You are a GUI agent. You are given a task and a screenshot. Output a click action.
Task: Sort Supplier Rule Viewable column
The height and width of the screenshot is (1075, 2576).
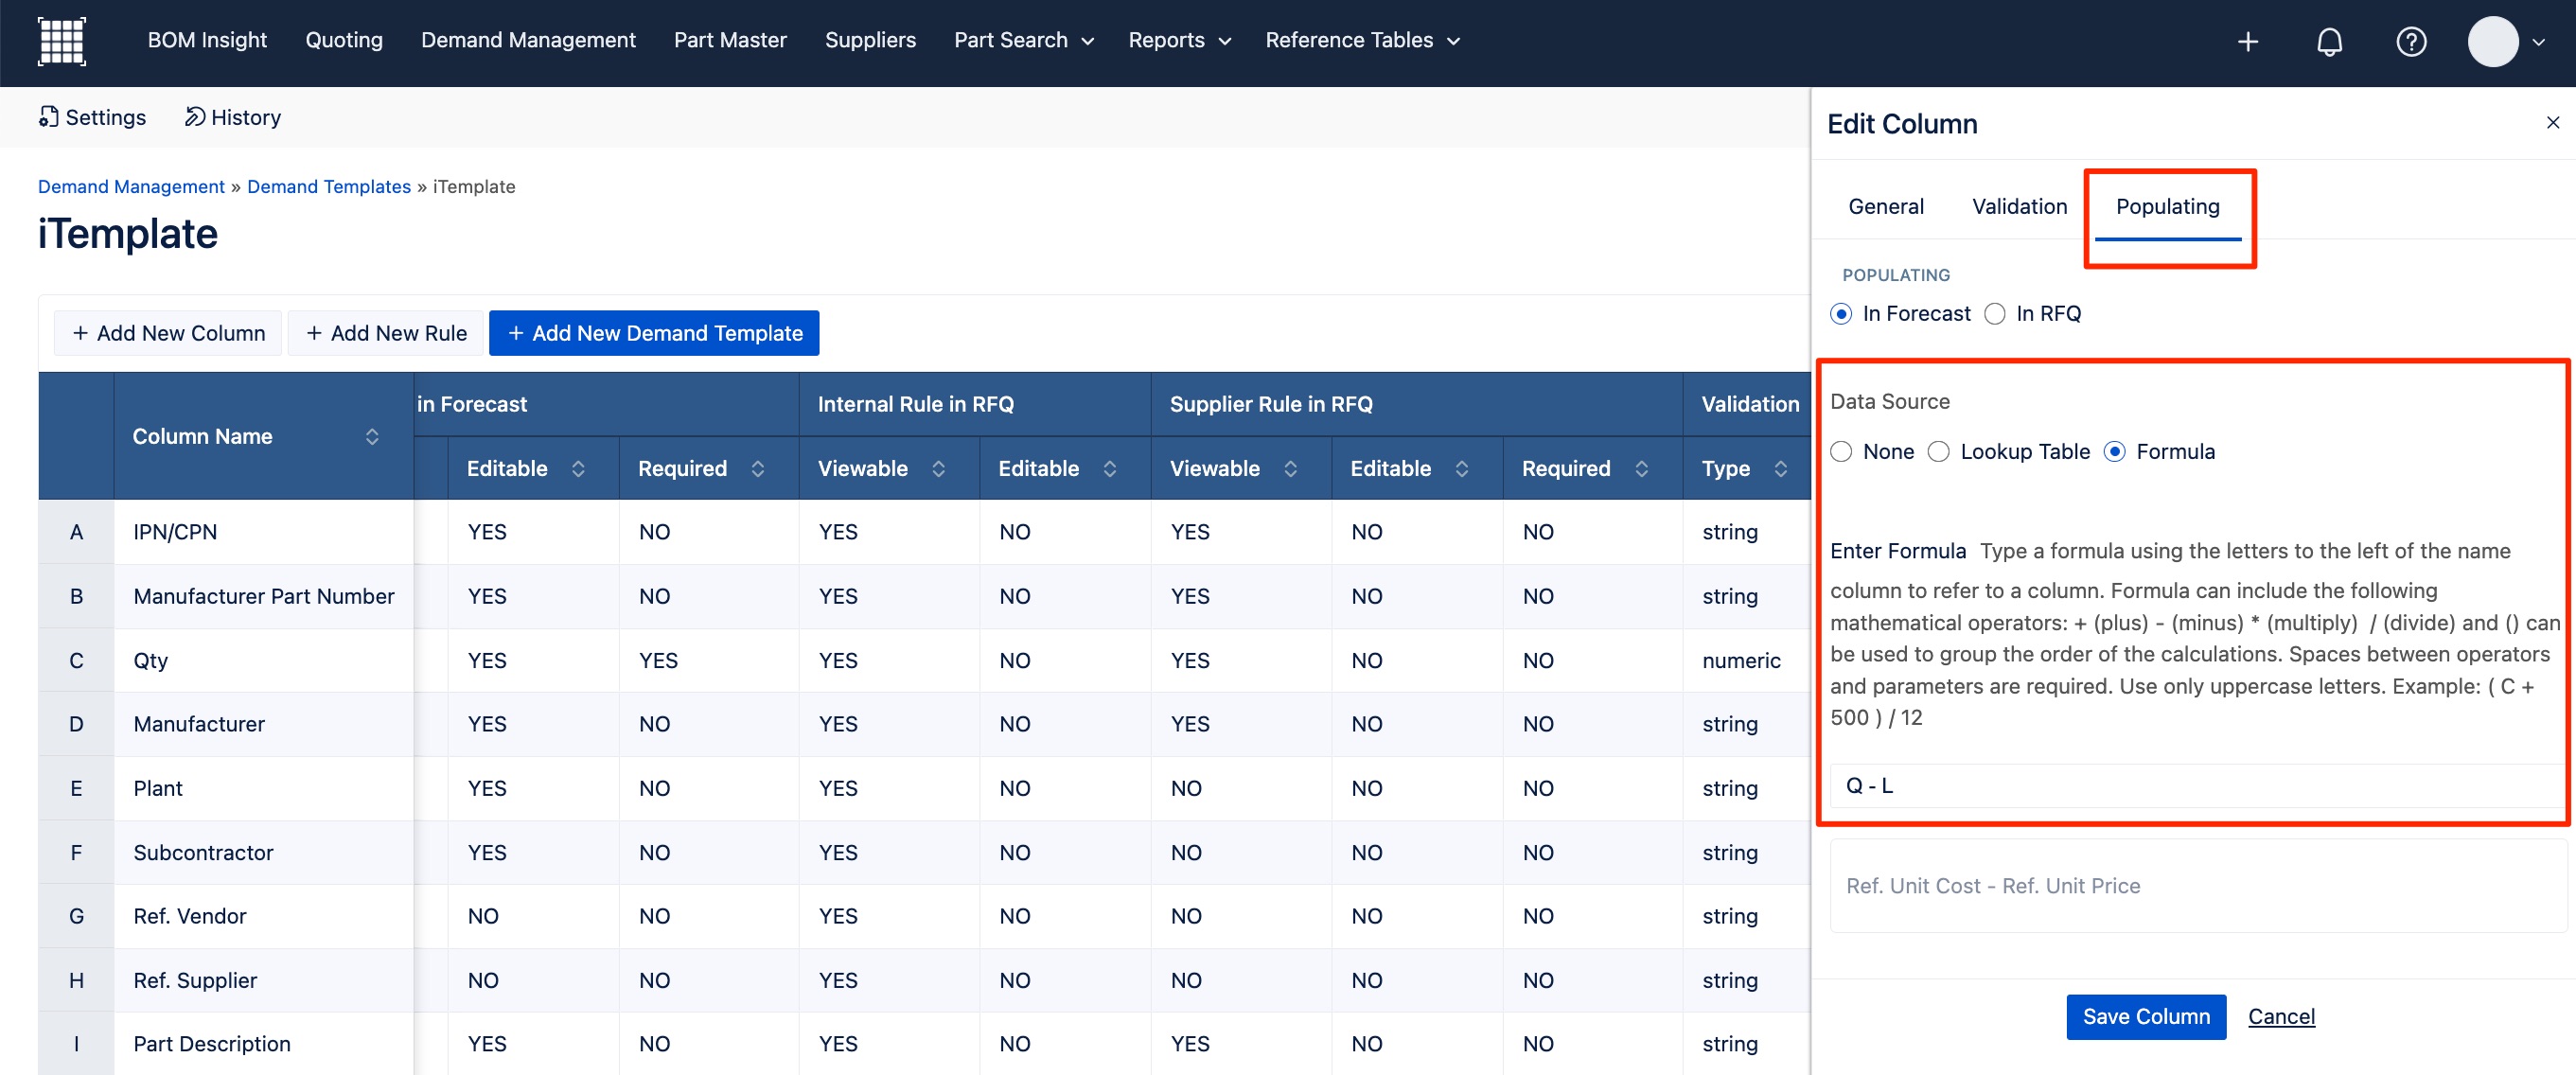pyautogui.click(x=1290, y=468)
